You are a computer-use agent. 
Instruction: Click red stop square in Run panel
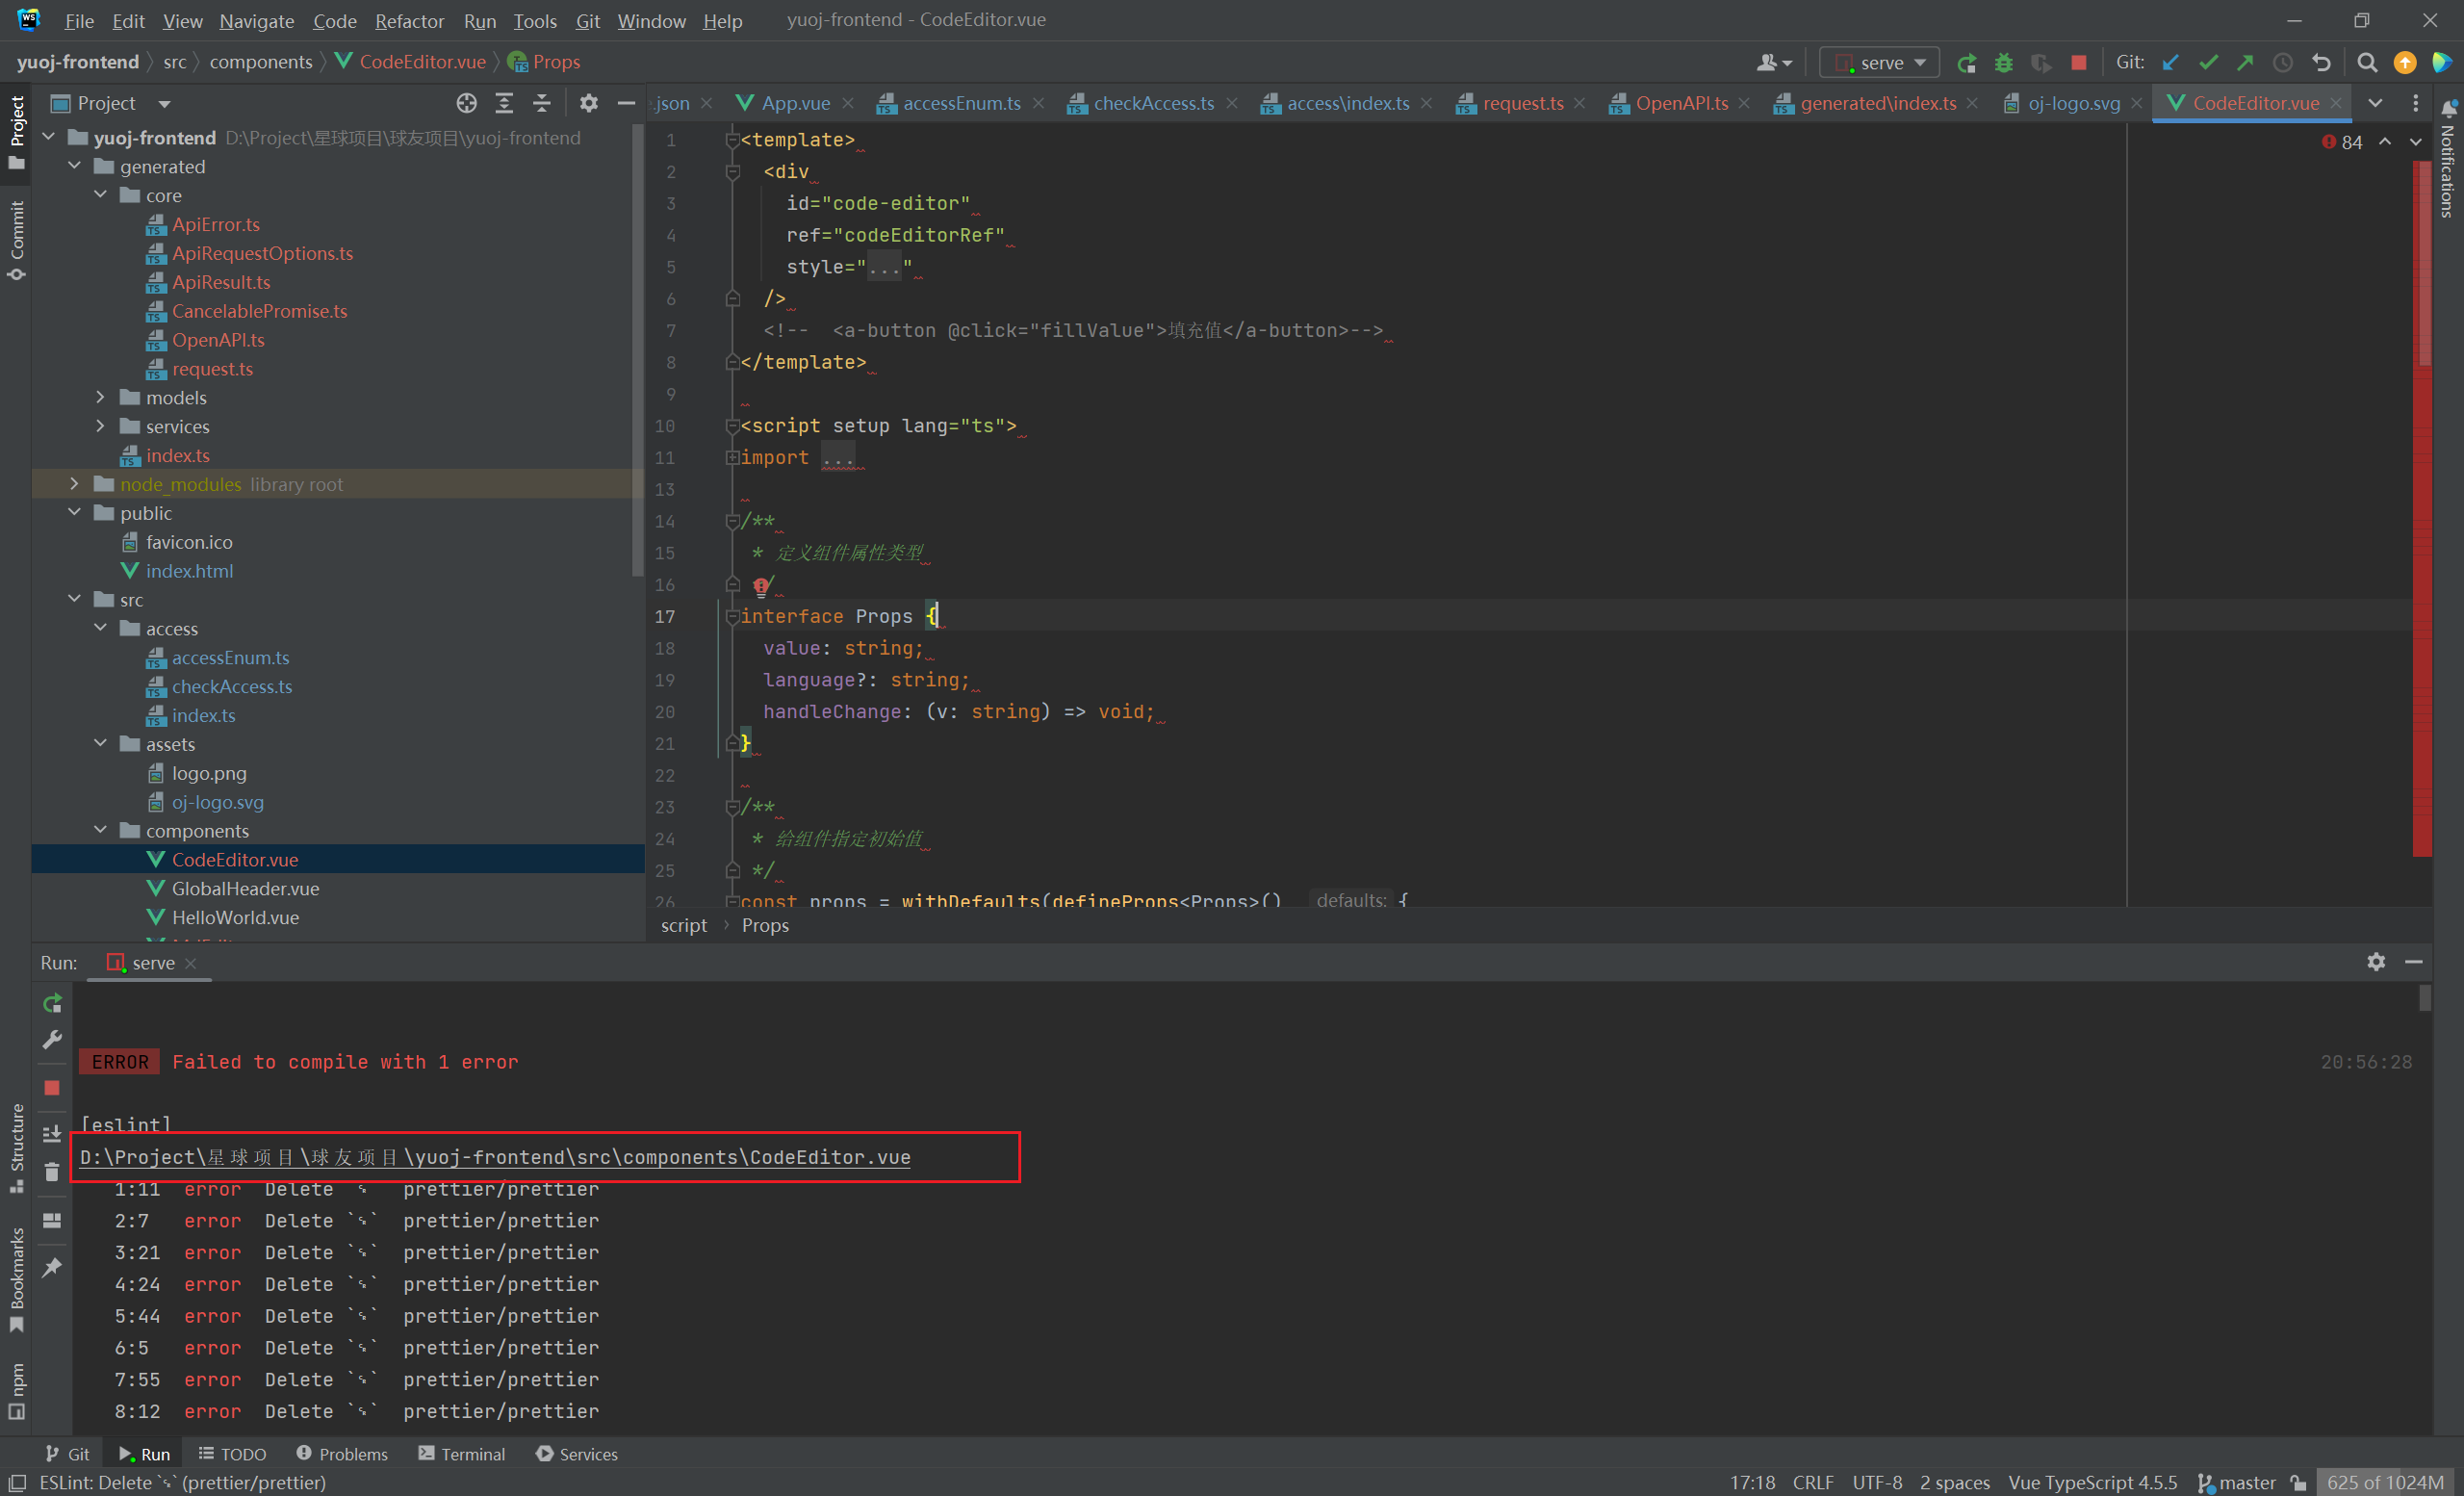(52, 1087)
